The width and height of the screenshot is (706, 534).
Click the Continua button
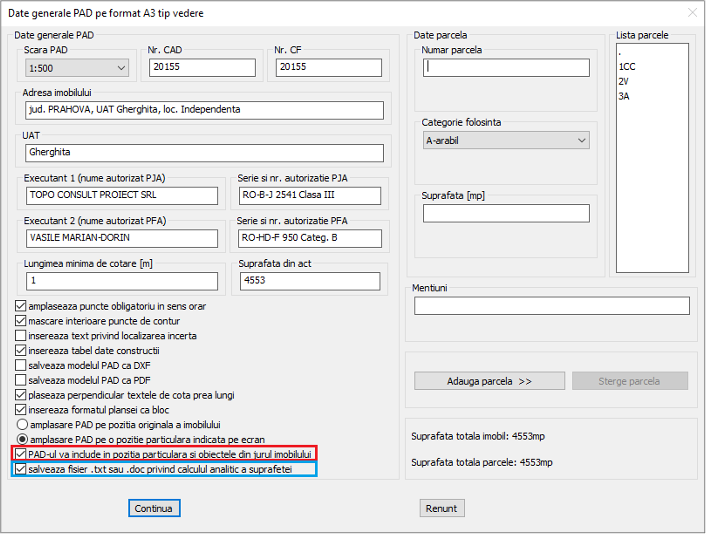pos(155,508)
